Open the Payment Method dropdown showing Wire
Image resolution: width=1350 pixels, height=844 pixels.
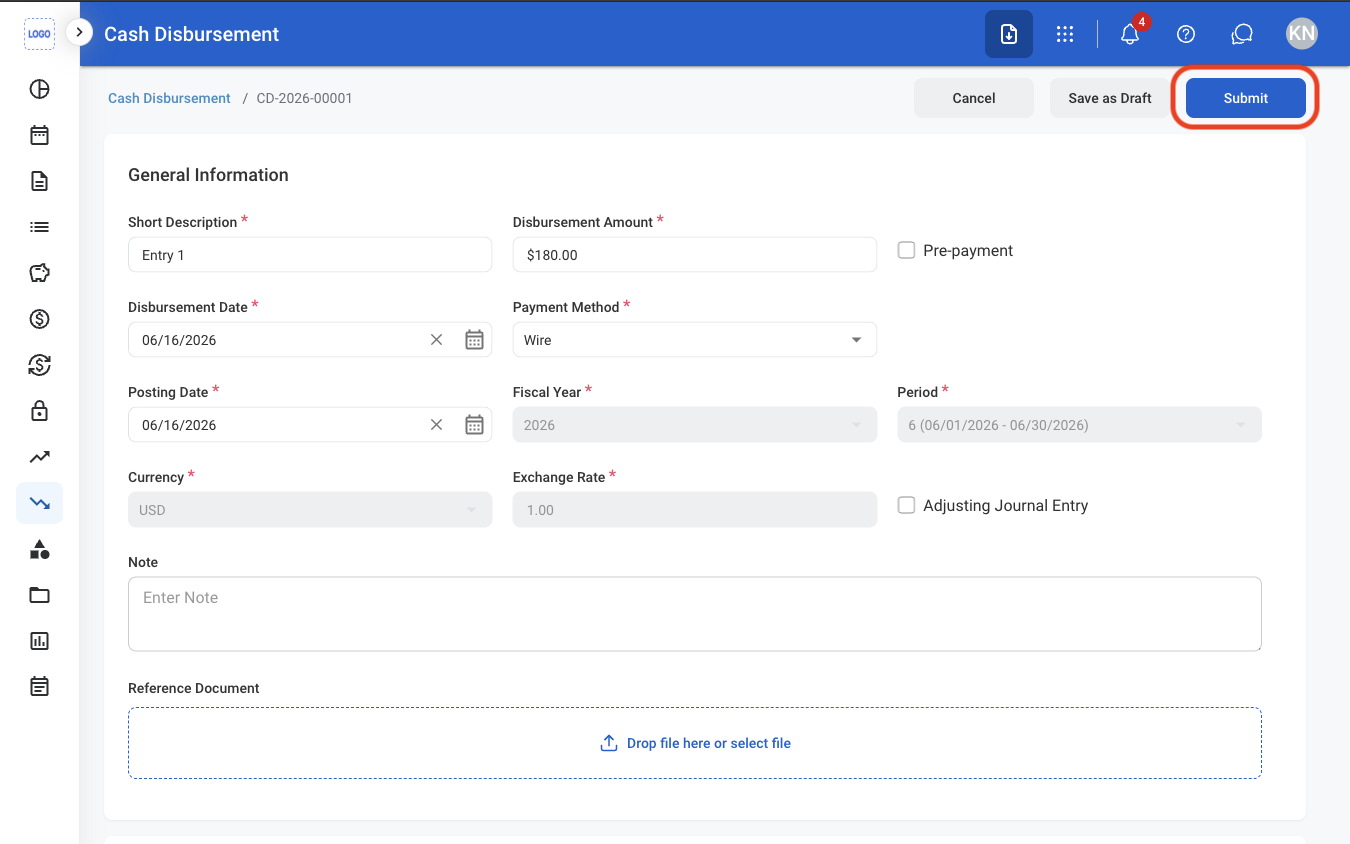[x=694, y=340]
